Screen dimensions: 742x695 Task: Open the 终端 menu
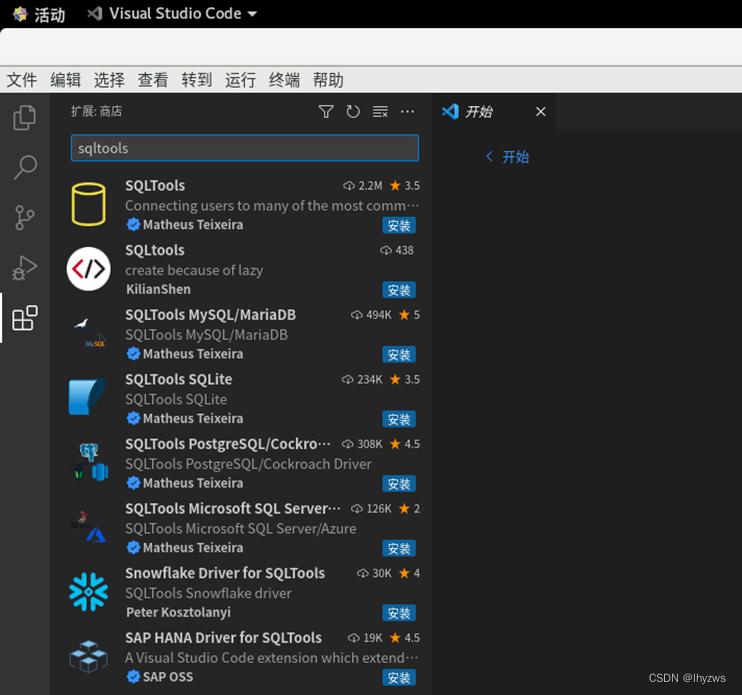click(284, 80)
